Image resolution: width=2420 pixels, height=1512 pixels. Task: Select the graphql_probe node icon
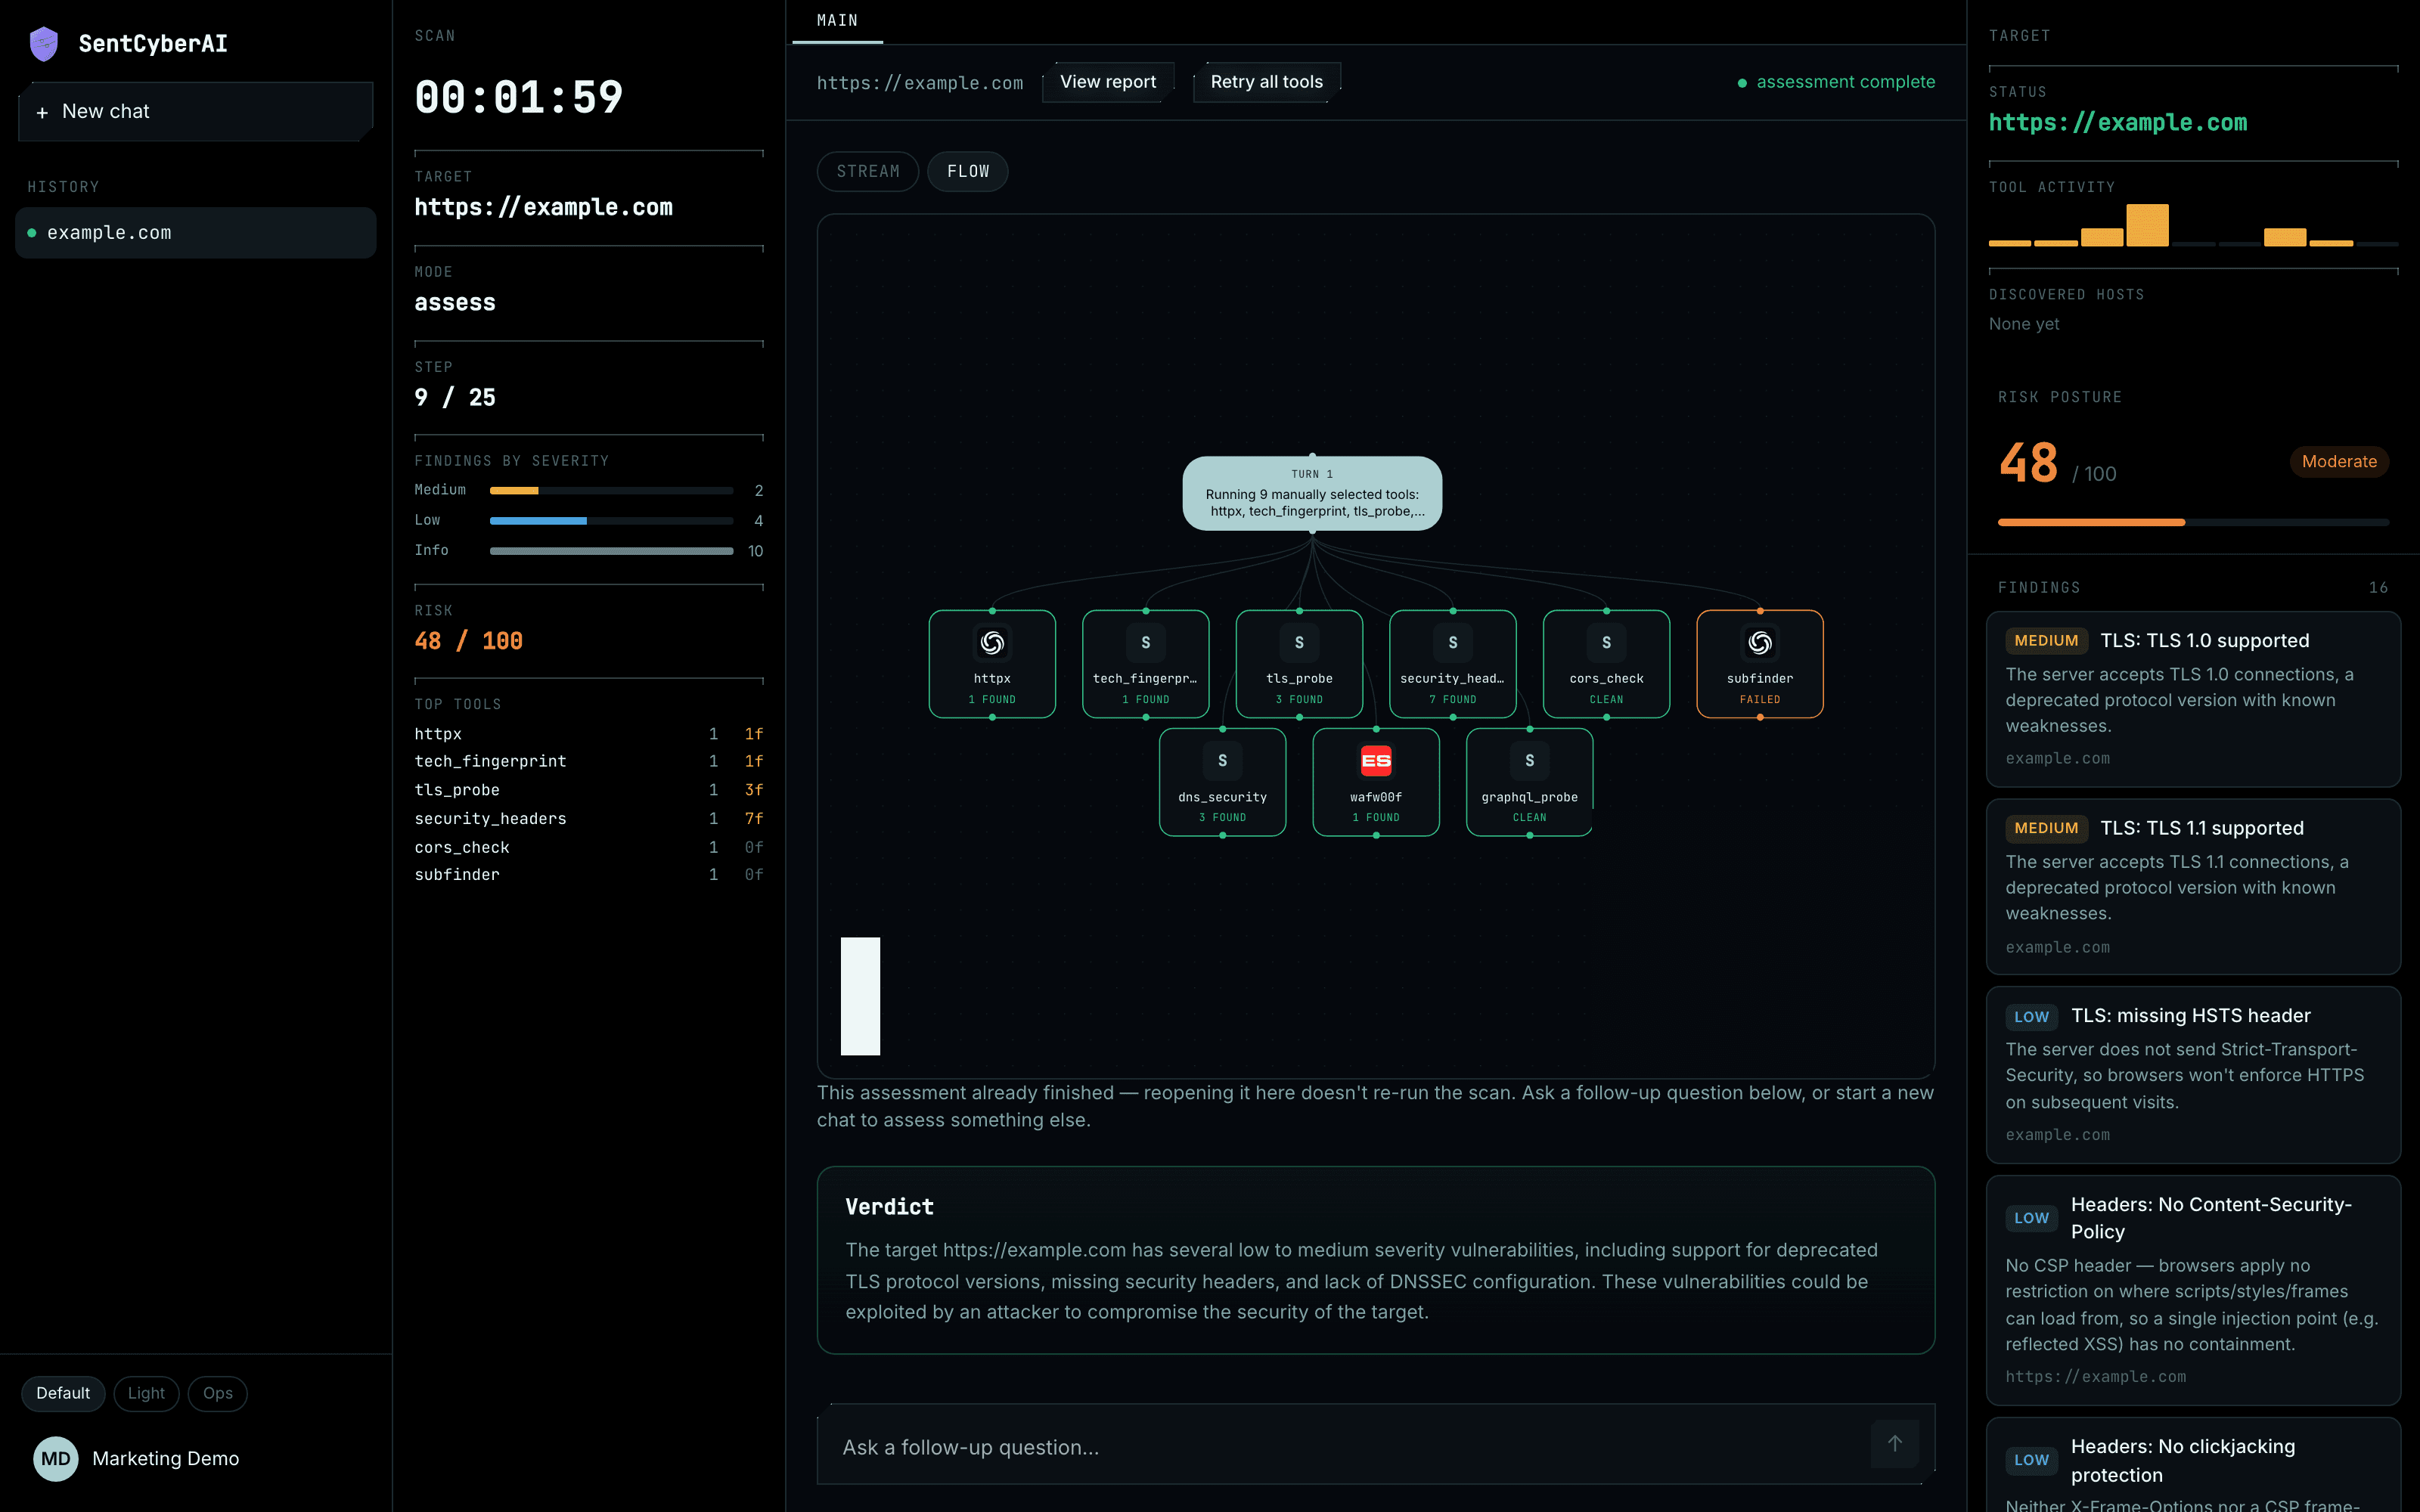tap(1529, 760)
